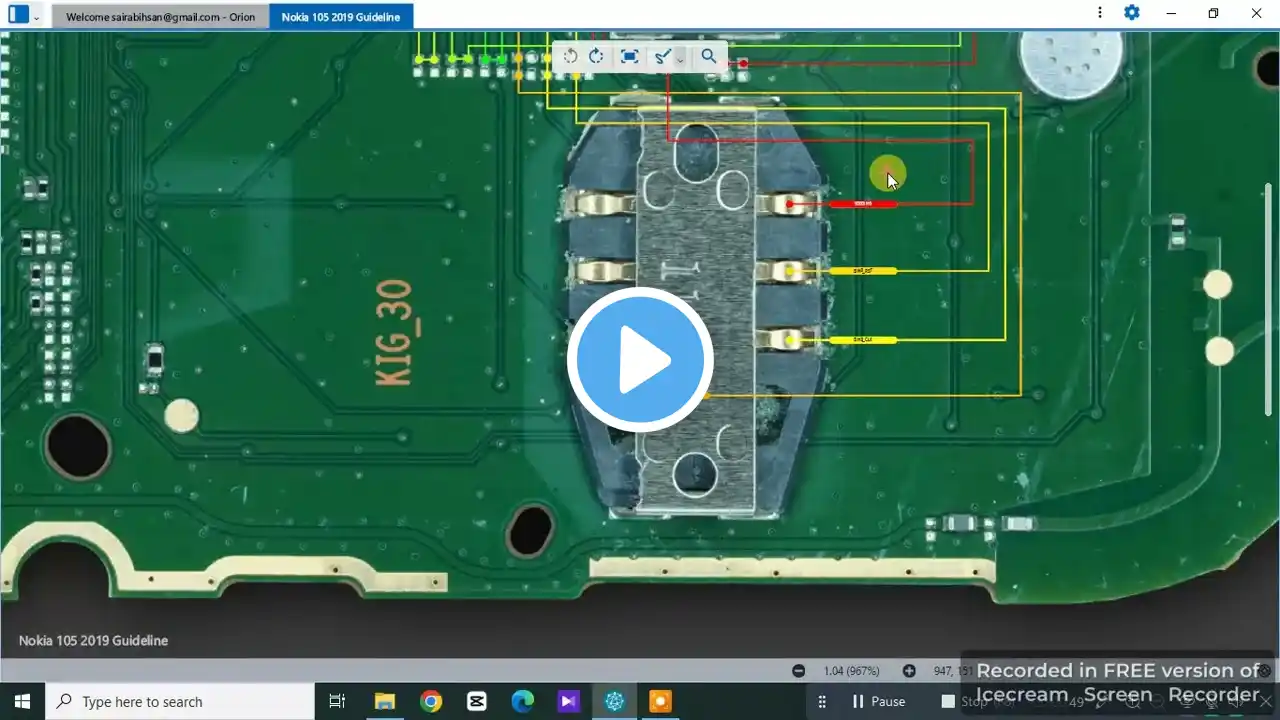
Task: Click the rotate clockwise icon
Action: click(x=597, y=57)
